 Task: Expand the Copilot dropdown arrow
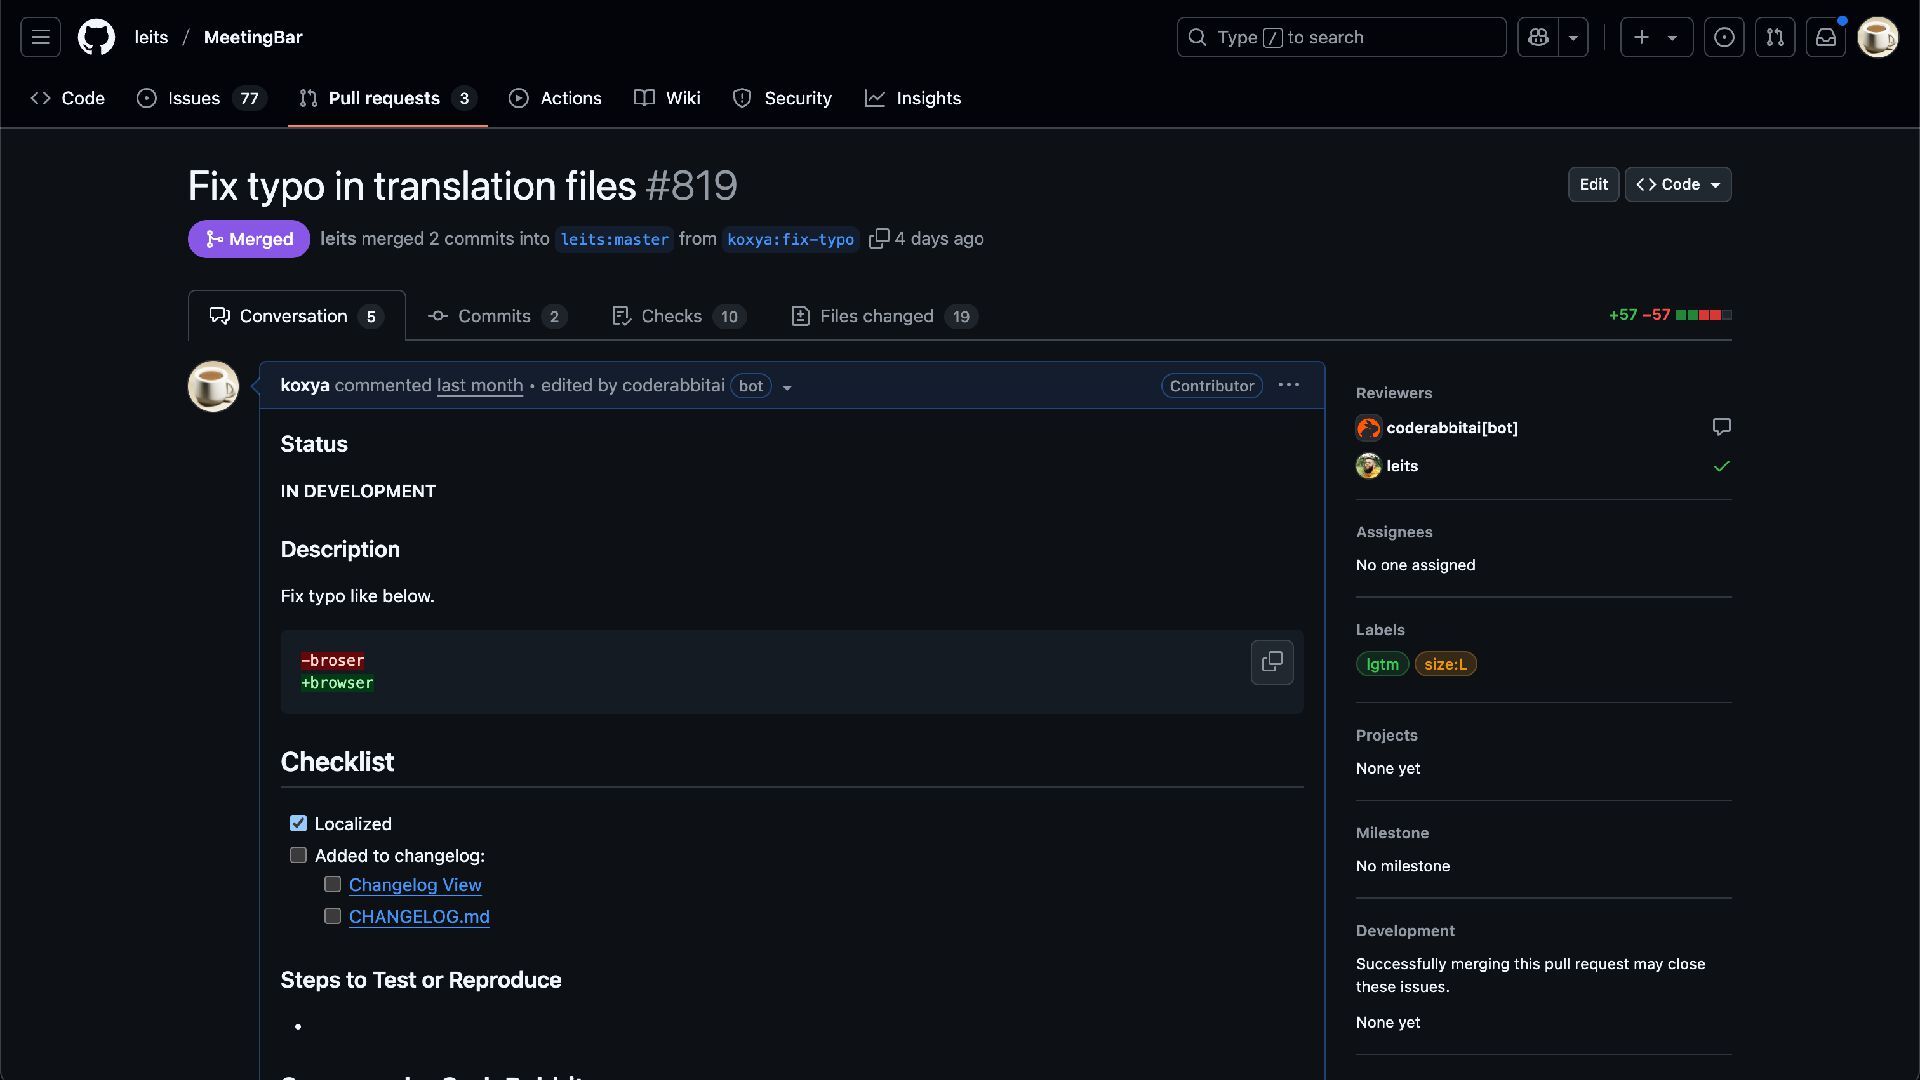pos(1573,37)
